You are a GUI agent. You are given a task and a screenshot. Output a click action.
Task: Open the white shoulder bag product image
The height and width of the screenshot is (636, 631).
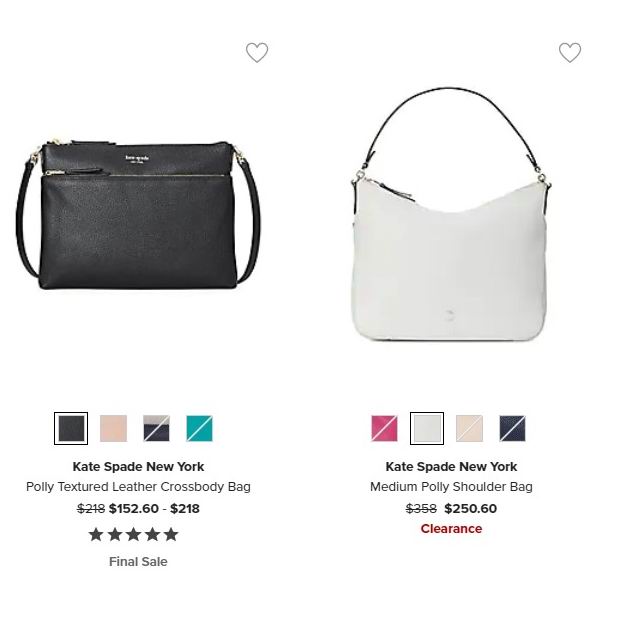coord(451,214)
